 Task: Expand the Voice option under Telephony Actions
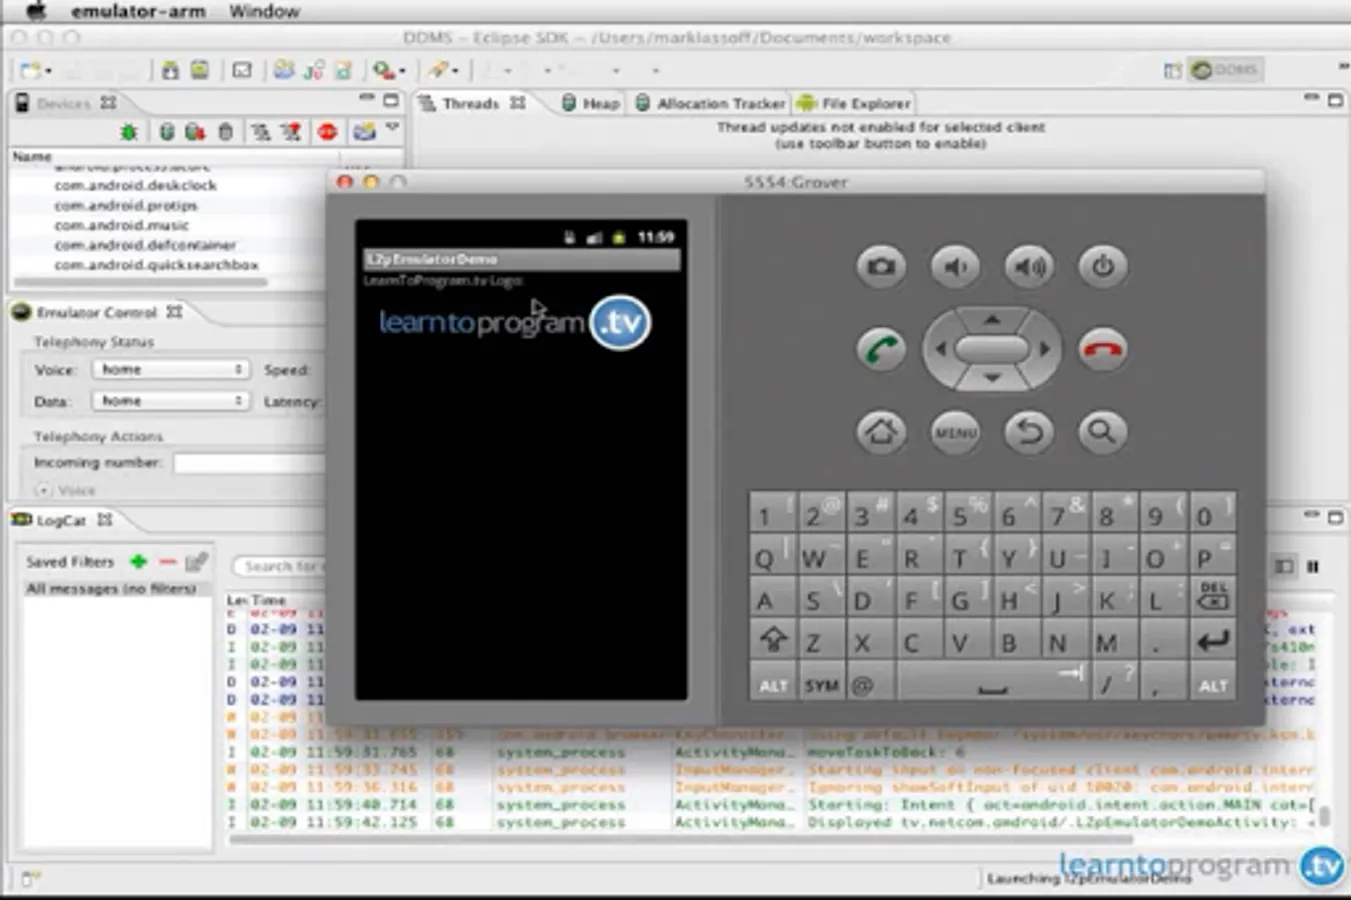(44, 490)
